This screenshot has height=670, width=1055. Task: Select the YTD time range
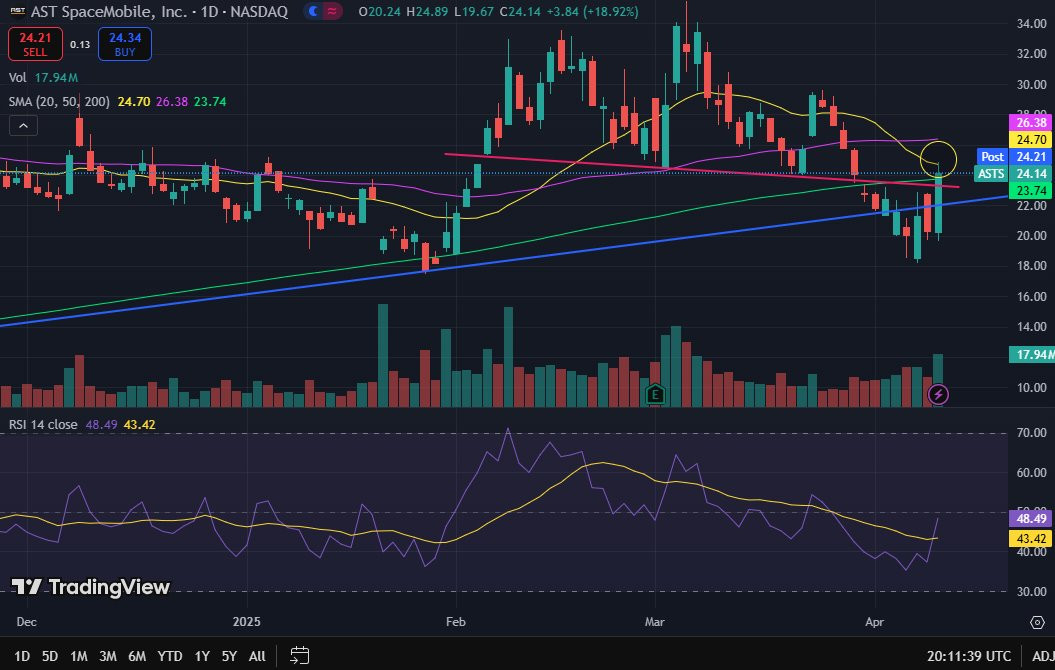click(170, 656)
